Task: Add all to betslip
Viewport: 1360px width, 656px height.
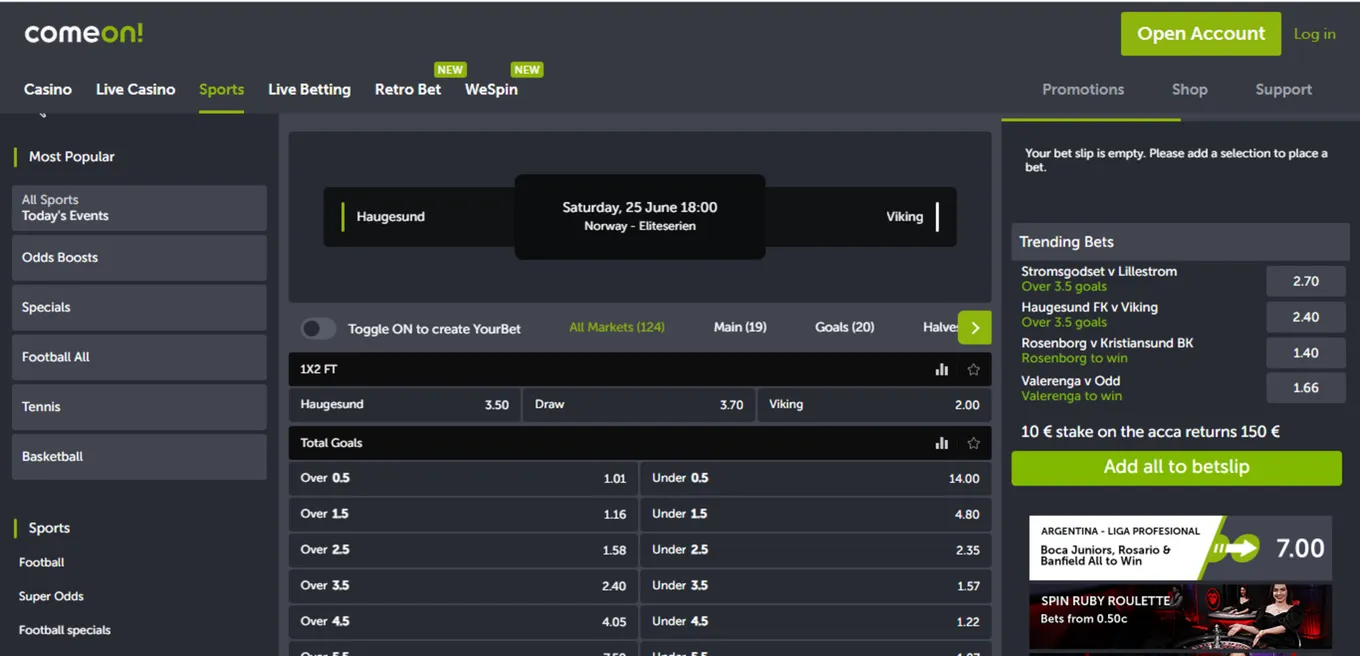Action: tap(1176, 468)
